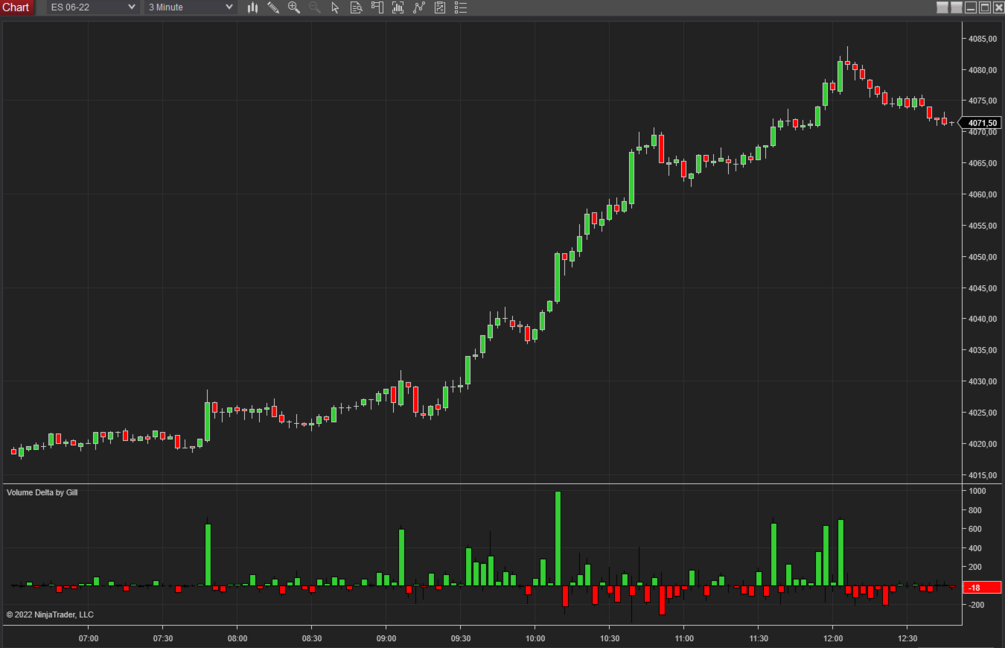1005x648 pixels.
Task: Open the Data Box icon
Action: click(x=356, y=8)
